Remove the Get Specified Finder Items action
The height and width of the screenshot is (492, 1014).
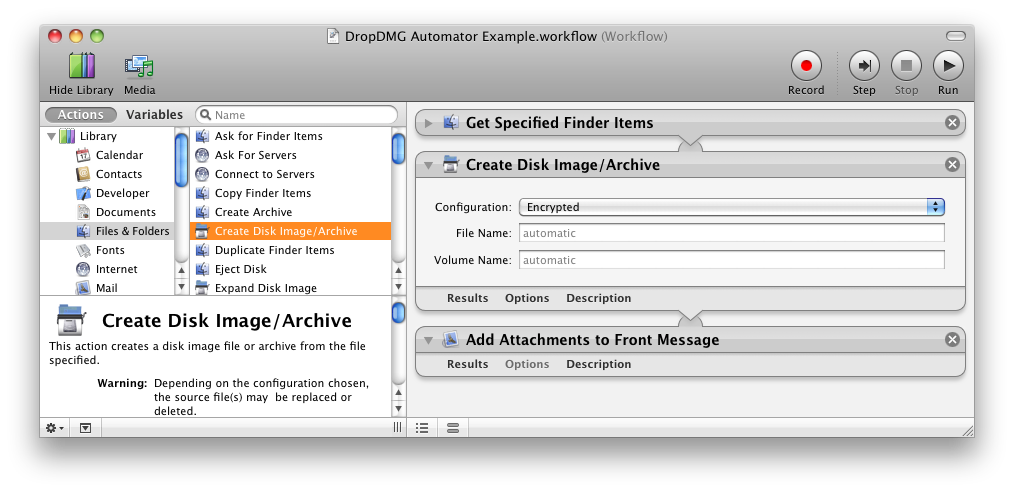tap(952, 123)
